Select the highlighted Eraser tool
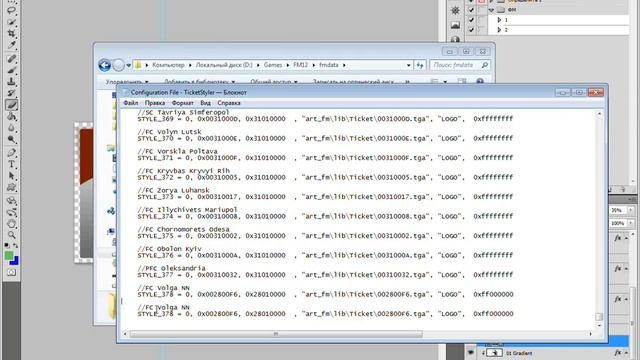The height and width of the screenshot is (360, 640). [11, 105]
